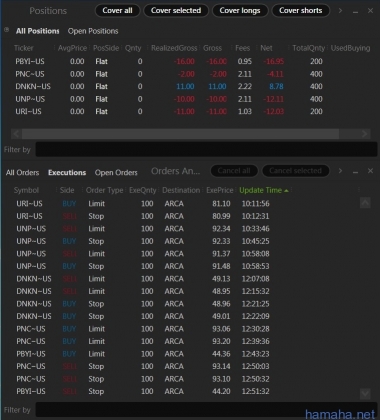The width and height of the screenshot is (380, 420).
Task: Select PNC~US execution at 12:30:28
Action: click(x=185, y=329)
